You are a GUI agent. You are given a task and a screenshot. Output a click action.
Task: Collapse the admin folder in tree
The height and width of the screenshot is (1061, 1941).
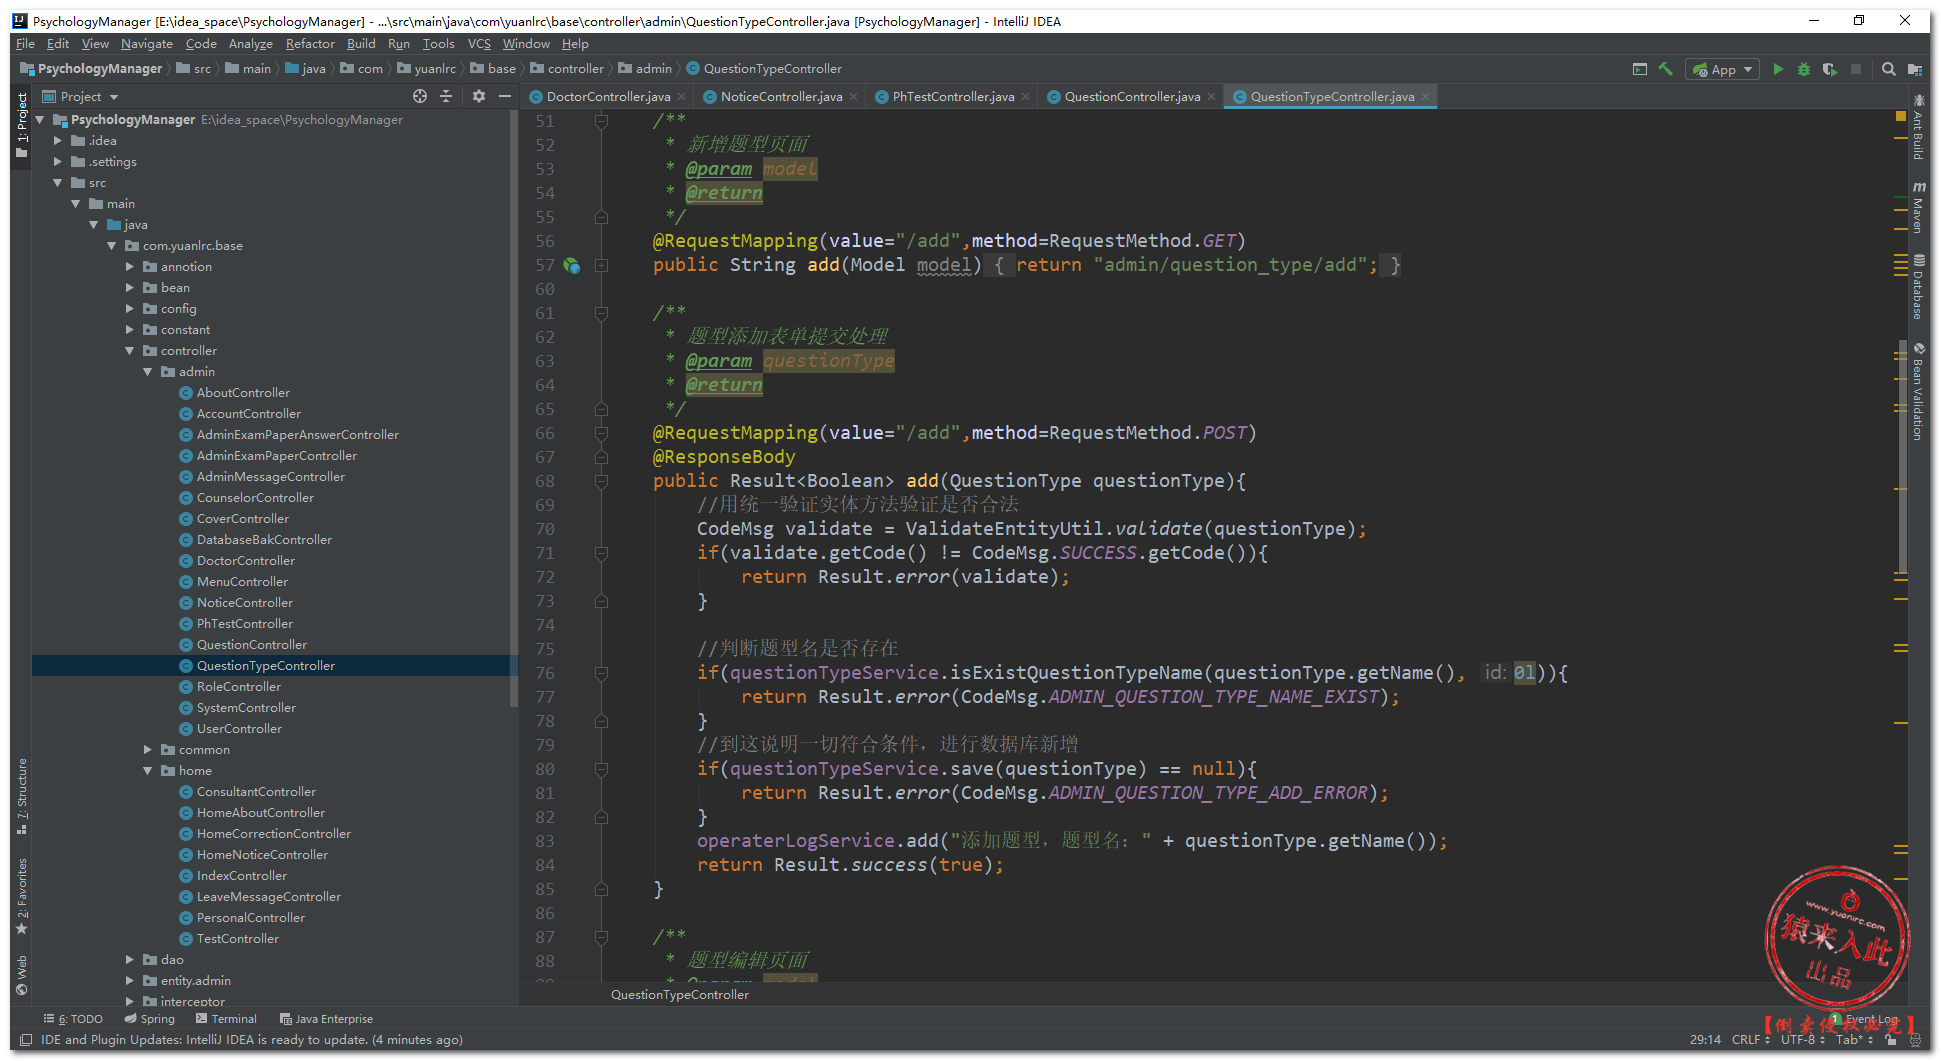pos(148,372)
